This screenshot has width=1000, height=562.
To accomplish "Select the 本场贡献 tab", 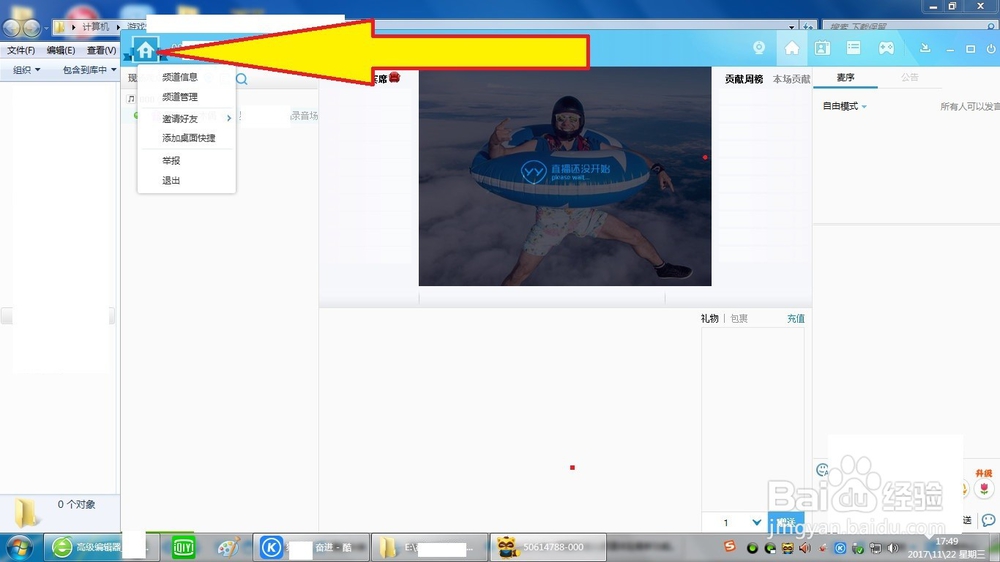I will click(x=791, y=79).
